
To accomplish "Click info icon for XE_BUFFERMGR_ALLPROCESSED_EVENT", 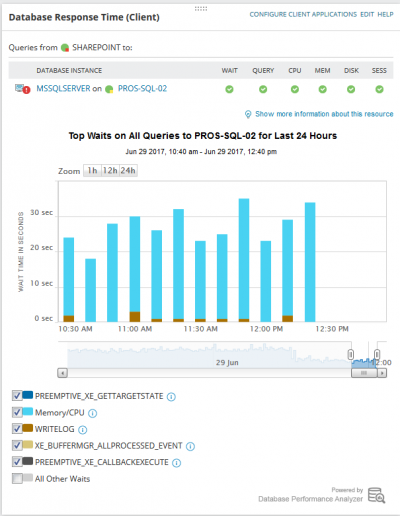I will (x=190, y=446).
